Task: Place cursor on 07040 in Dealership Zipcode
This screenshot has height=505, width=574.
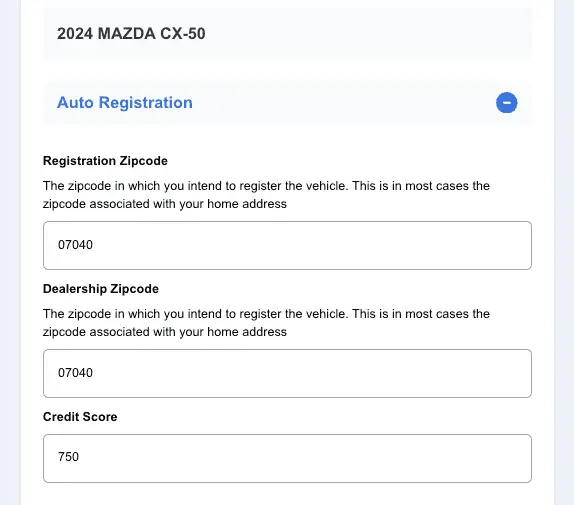Action: (75, 373)
